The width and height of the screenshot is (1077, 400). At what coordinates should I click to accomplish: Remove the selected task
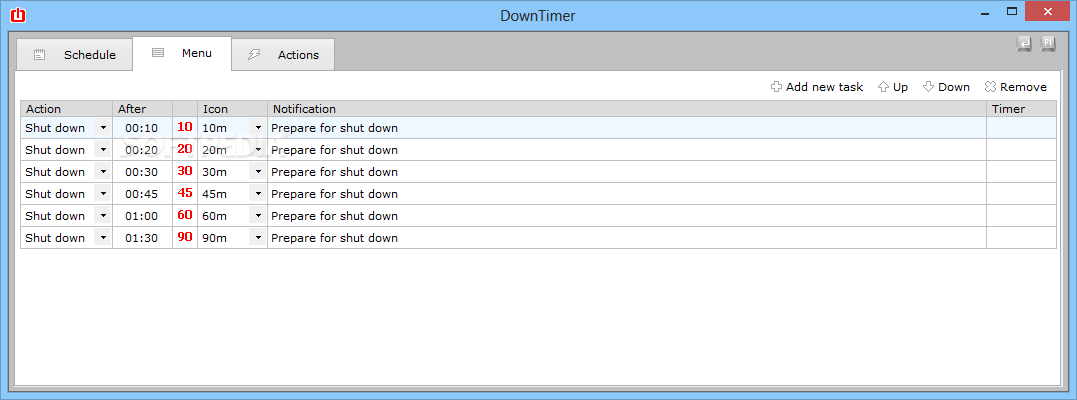1015,87
